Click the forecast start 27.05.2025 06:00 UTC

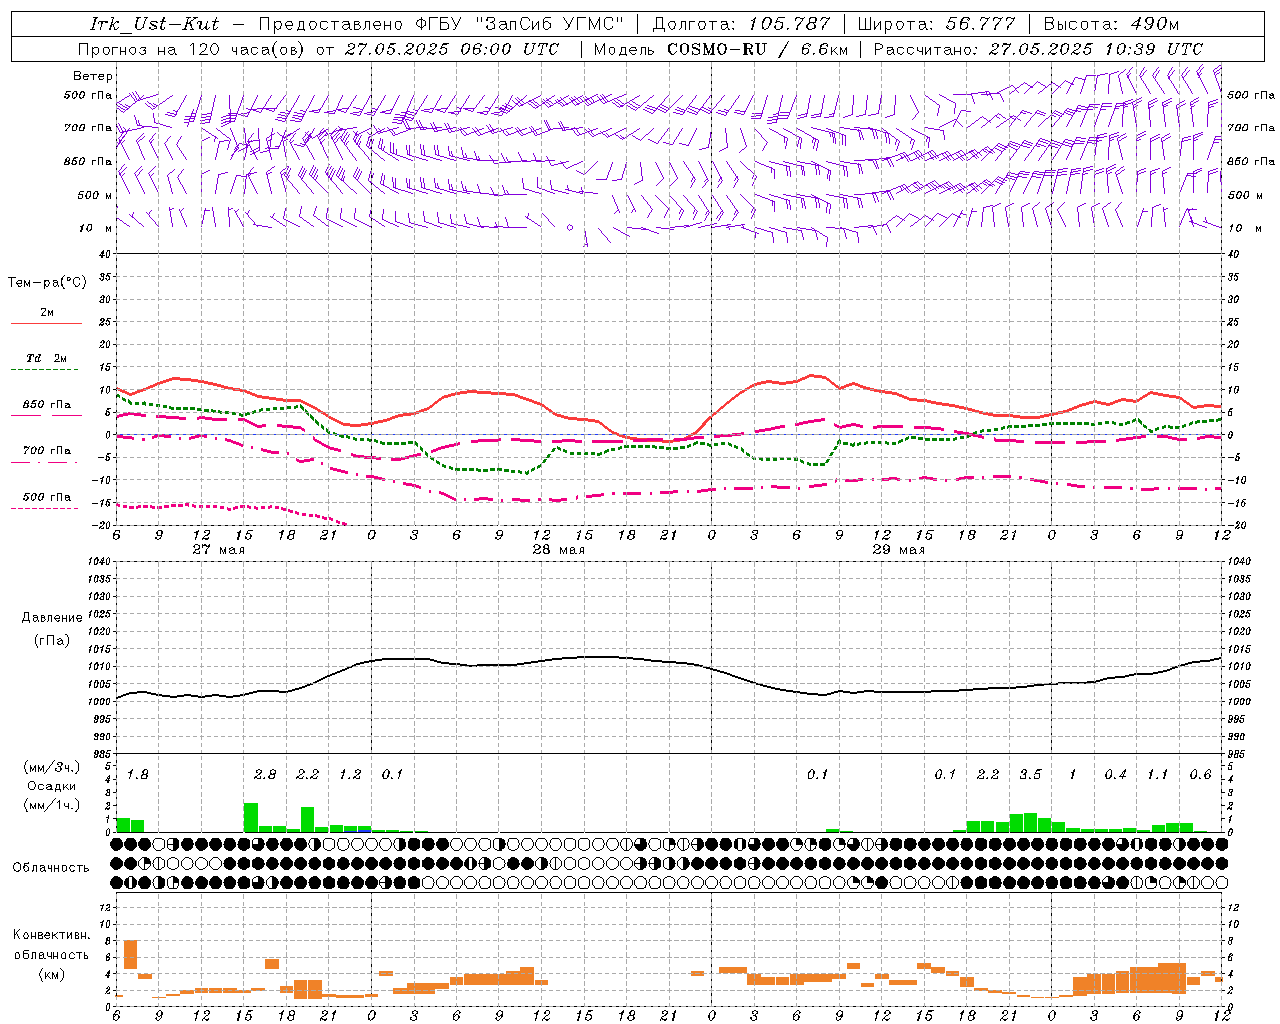[452, 49]
